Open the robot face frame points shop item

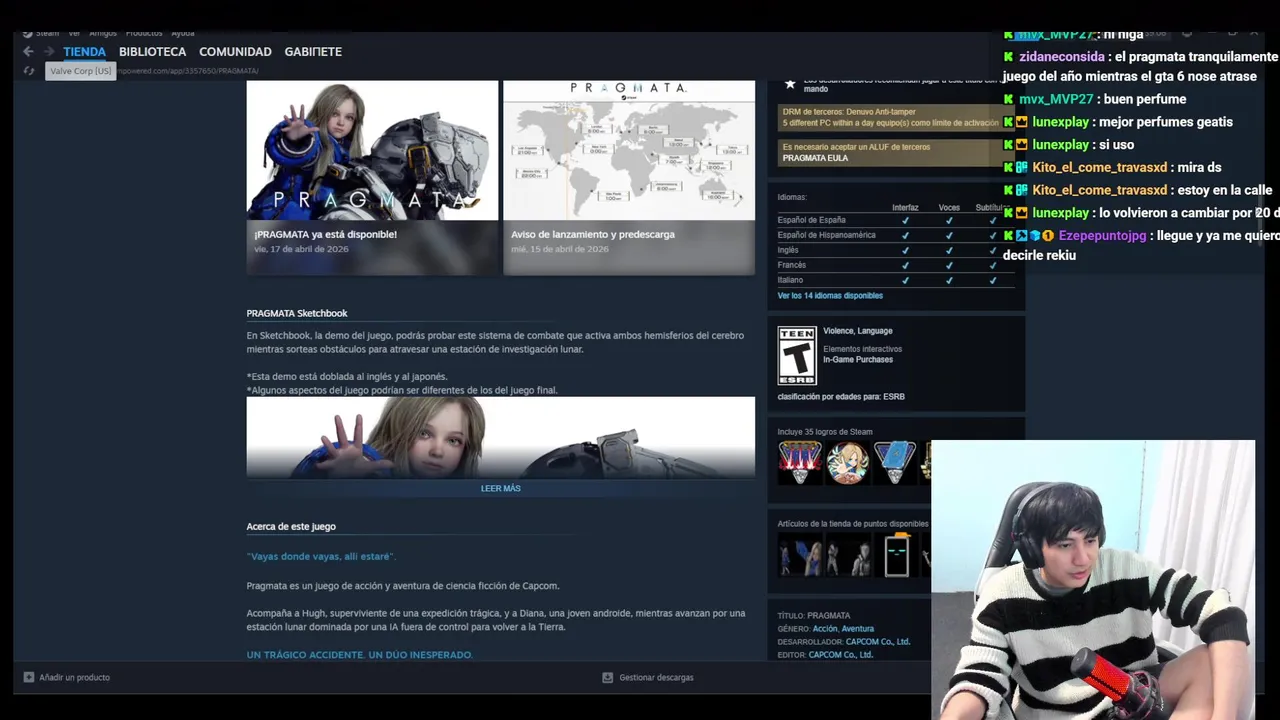click(897, 555)
